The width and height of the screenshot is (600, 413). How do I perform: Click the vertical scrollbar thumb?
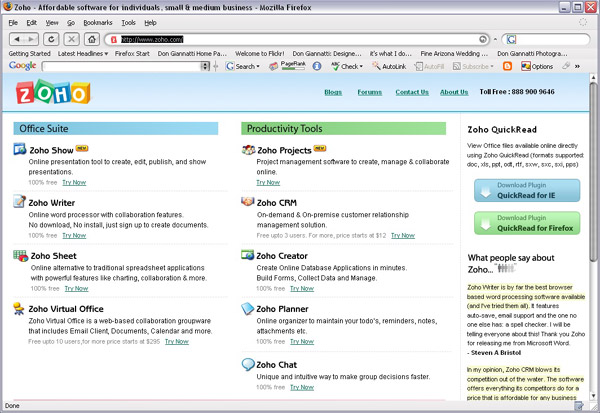tap(593, 172)
